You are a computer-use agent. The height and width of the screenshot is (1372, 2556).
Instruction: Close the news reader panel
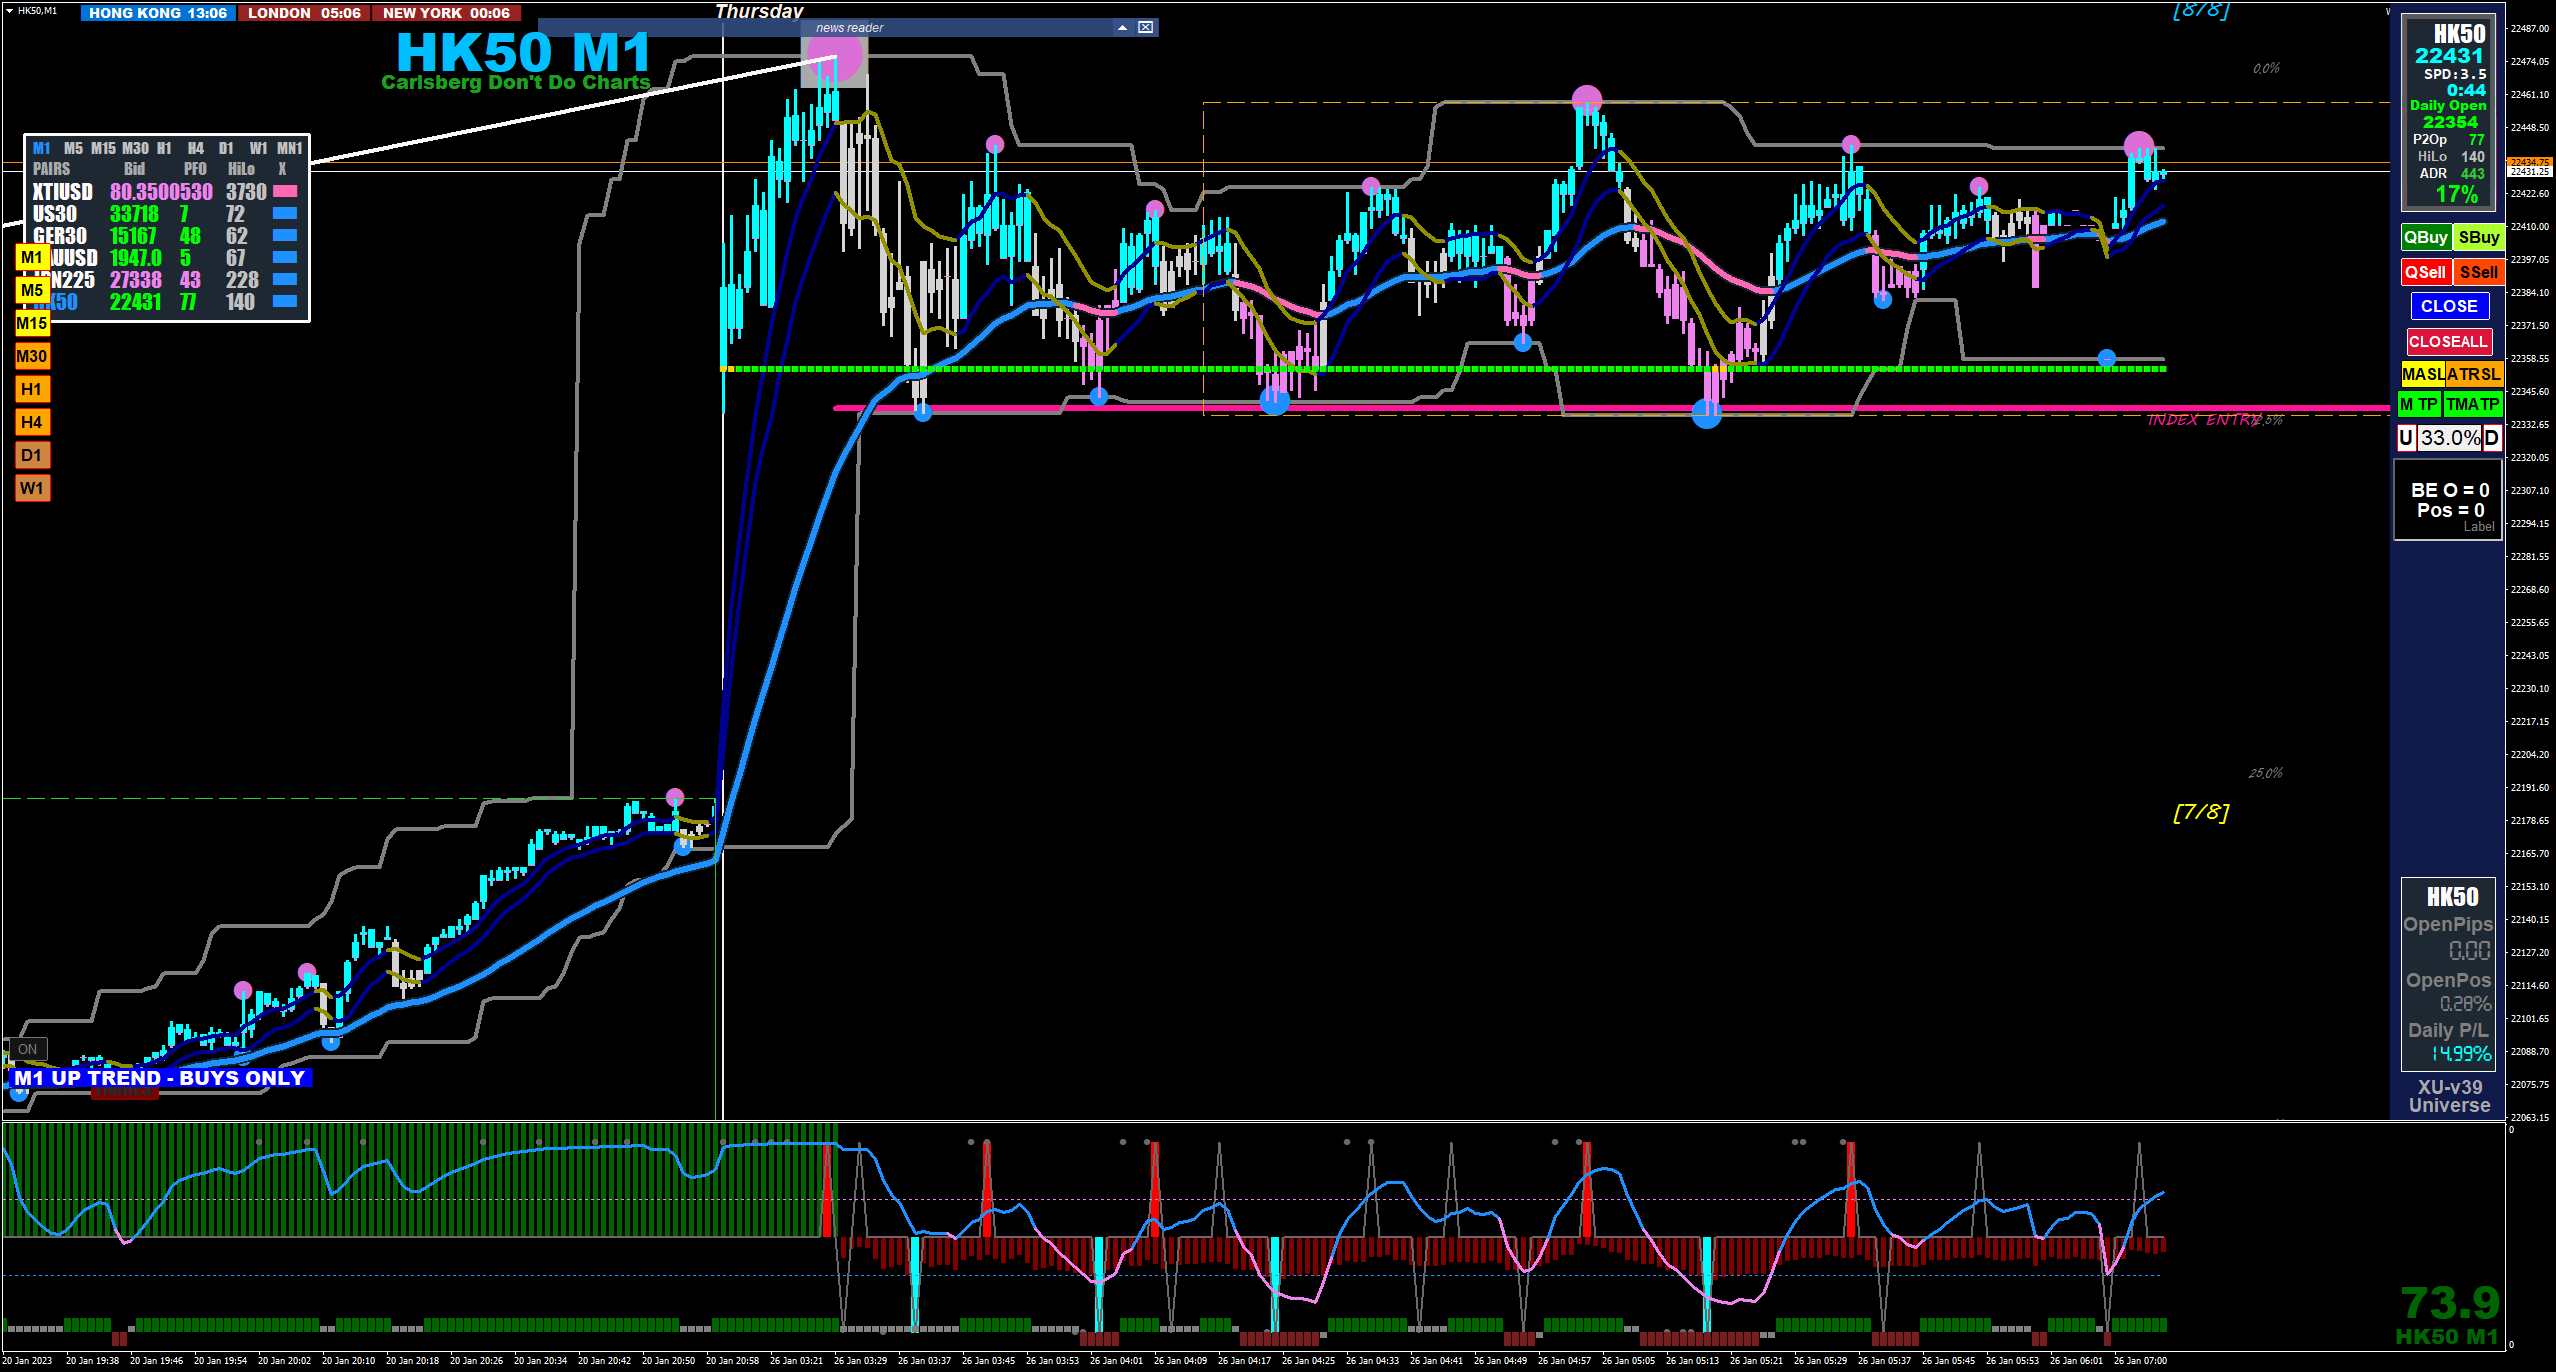(x=1146, y=28)
